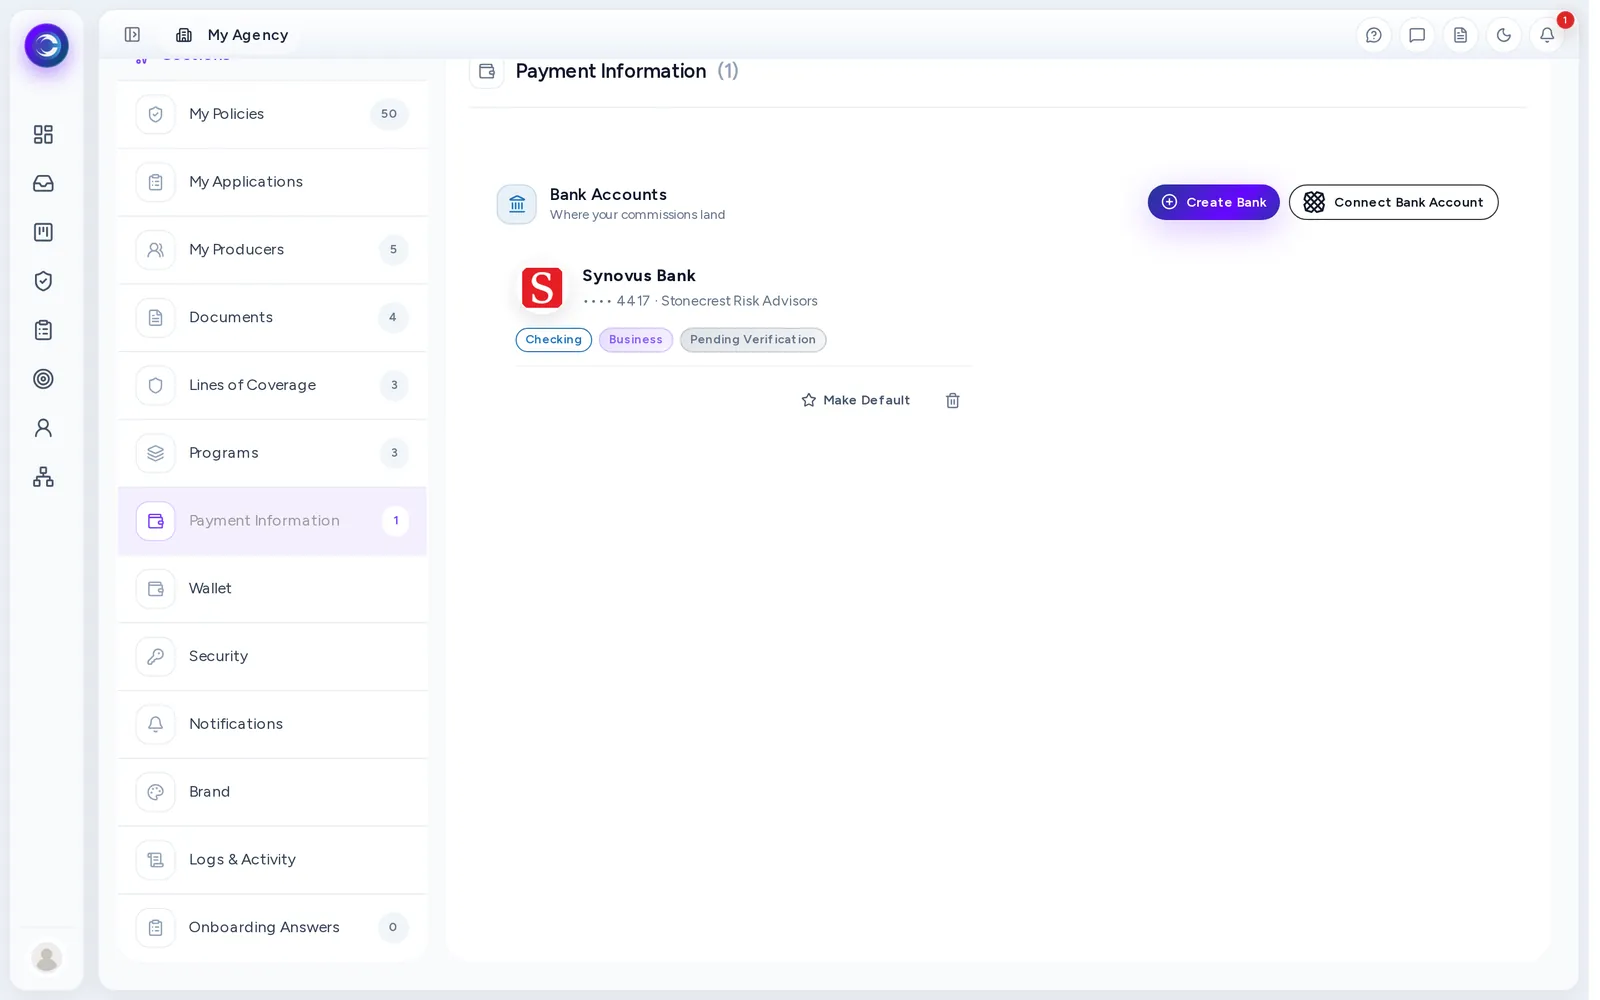Viewport: 1600px width, 1000px height.
Task: Open the inbox icon in left rail
Action: coord(43,183)
